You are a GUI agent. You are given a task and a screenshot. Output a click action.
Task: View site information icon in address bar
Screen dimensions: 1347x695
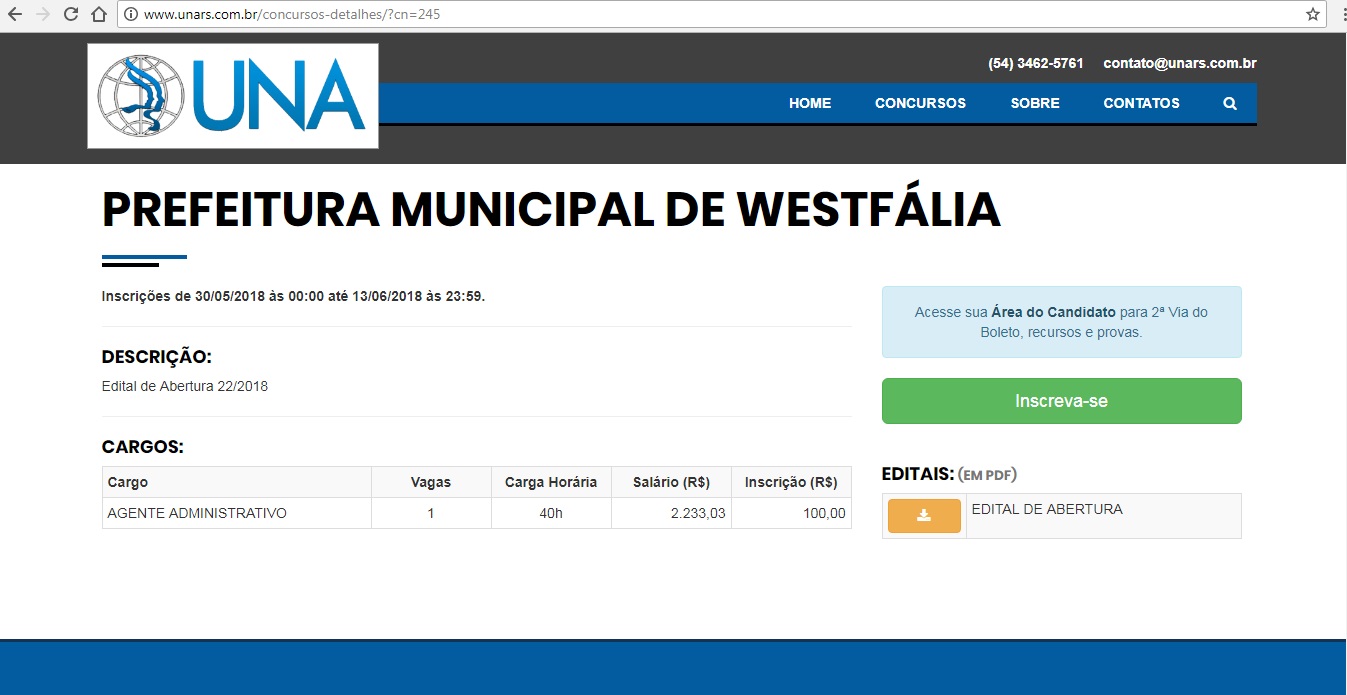(x=130, y=15)
